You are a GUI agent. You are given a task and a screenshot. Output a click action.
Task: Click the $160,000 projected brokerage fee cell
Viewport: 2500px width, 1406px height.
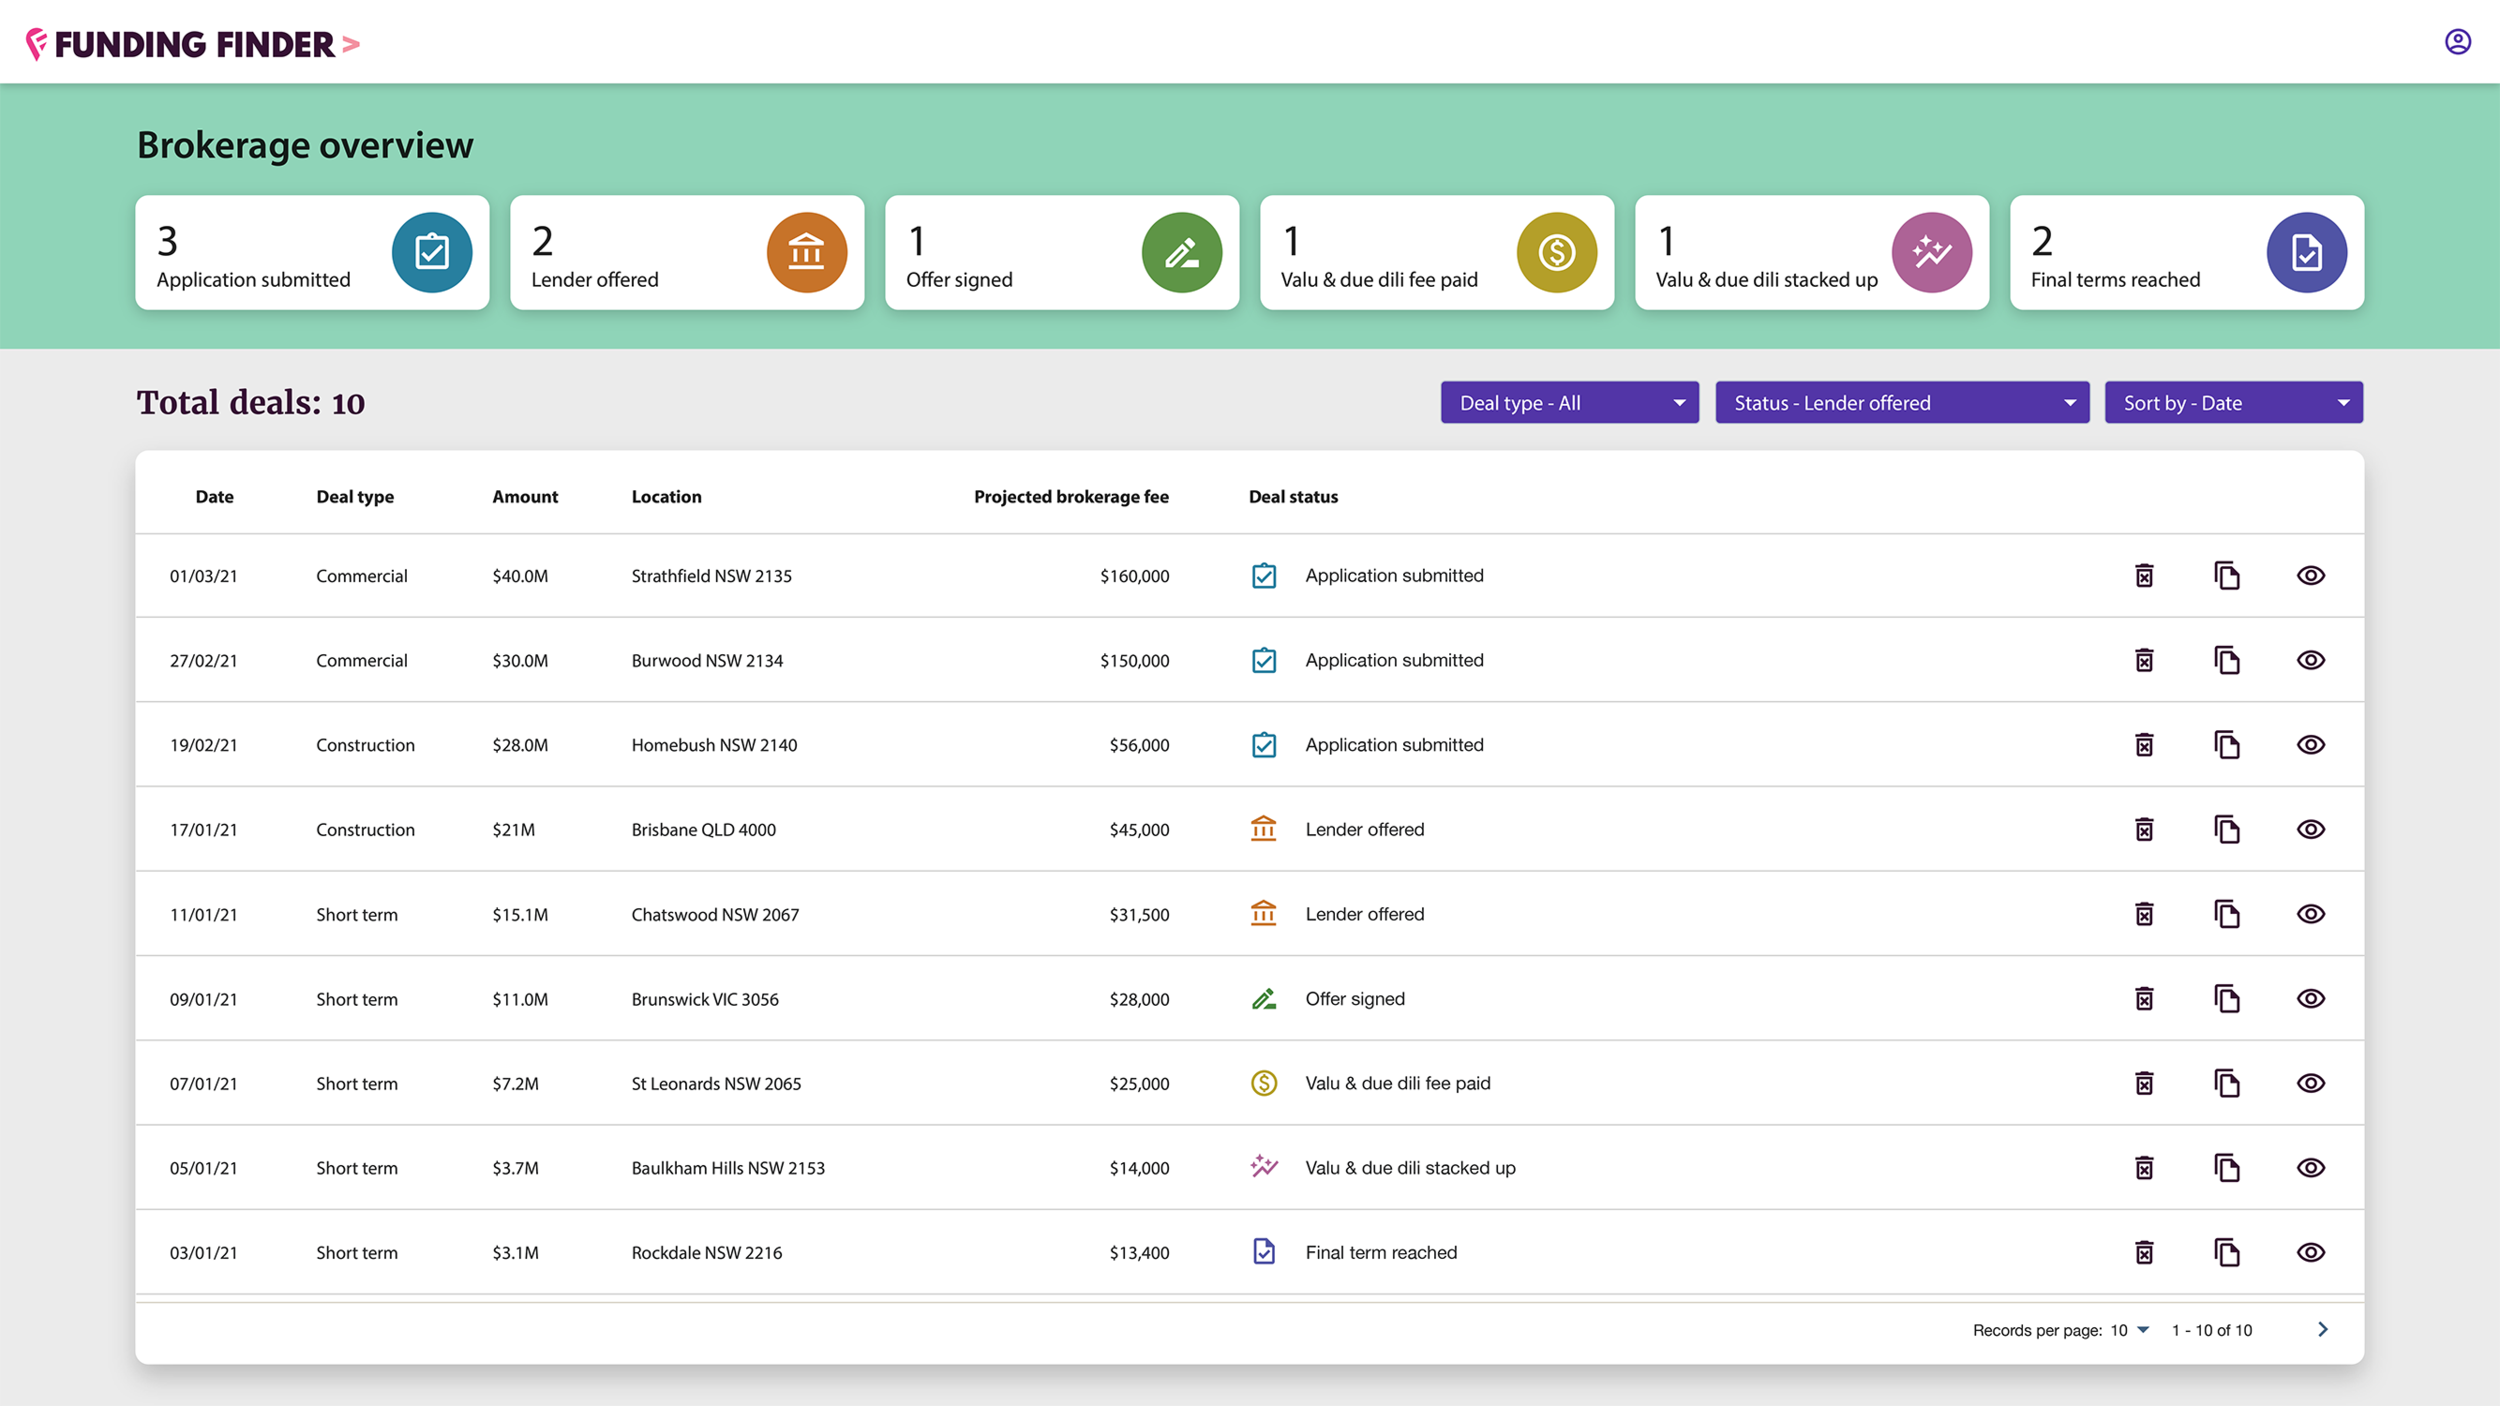[x=1134, y=576]
